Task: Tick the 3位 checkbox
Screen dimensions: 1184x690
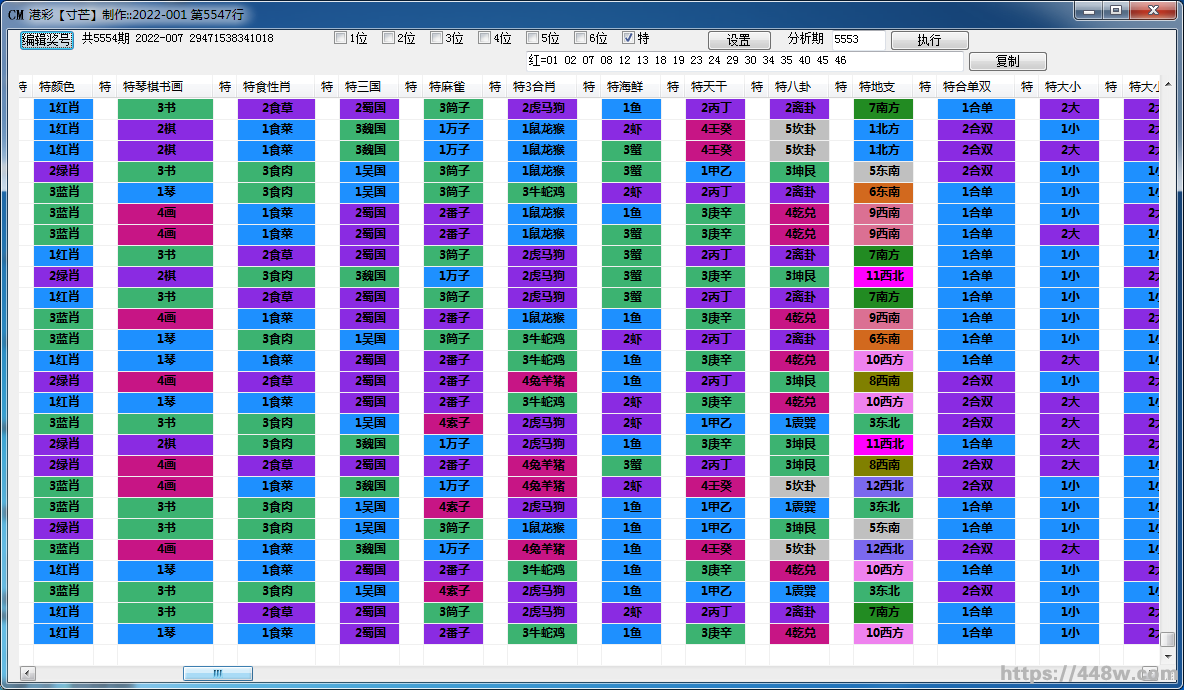Action: [x=436, y=39]
